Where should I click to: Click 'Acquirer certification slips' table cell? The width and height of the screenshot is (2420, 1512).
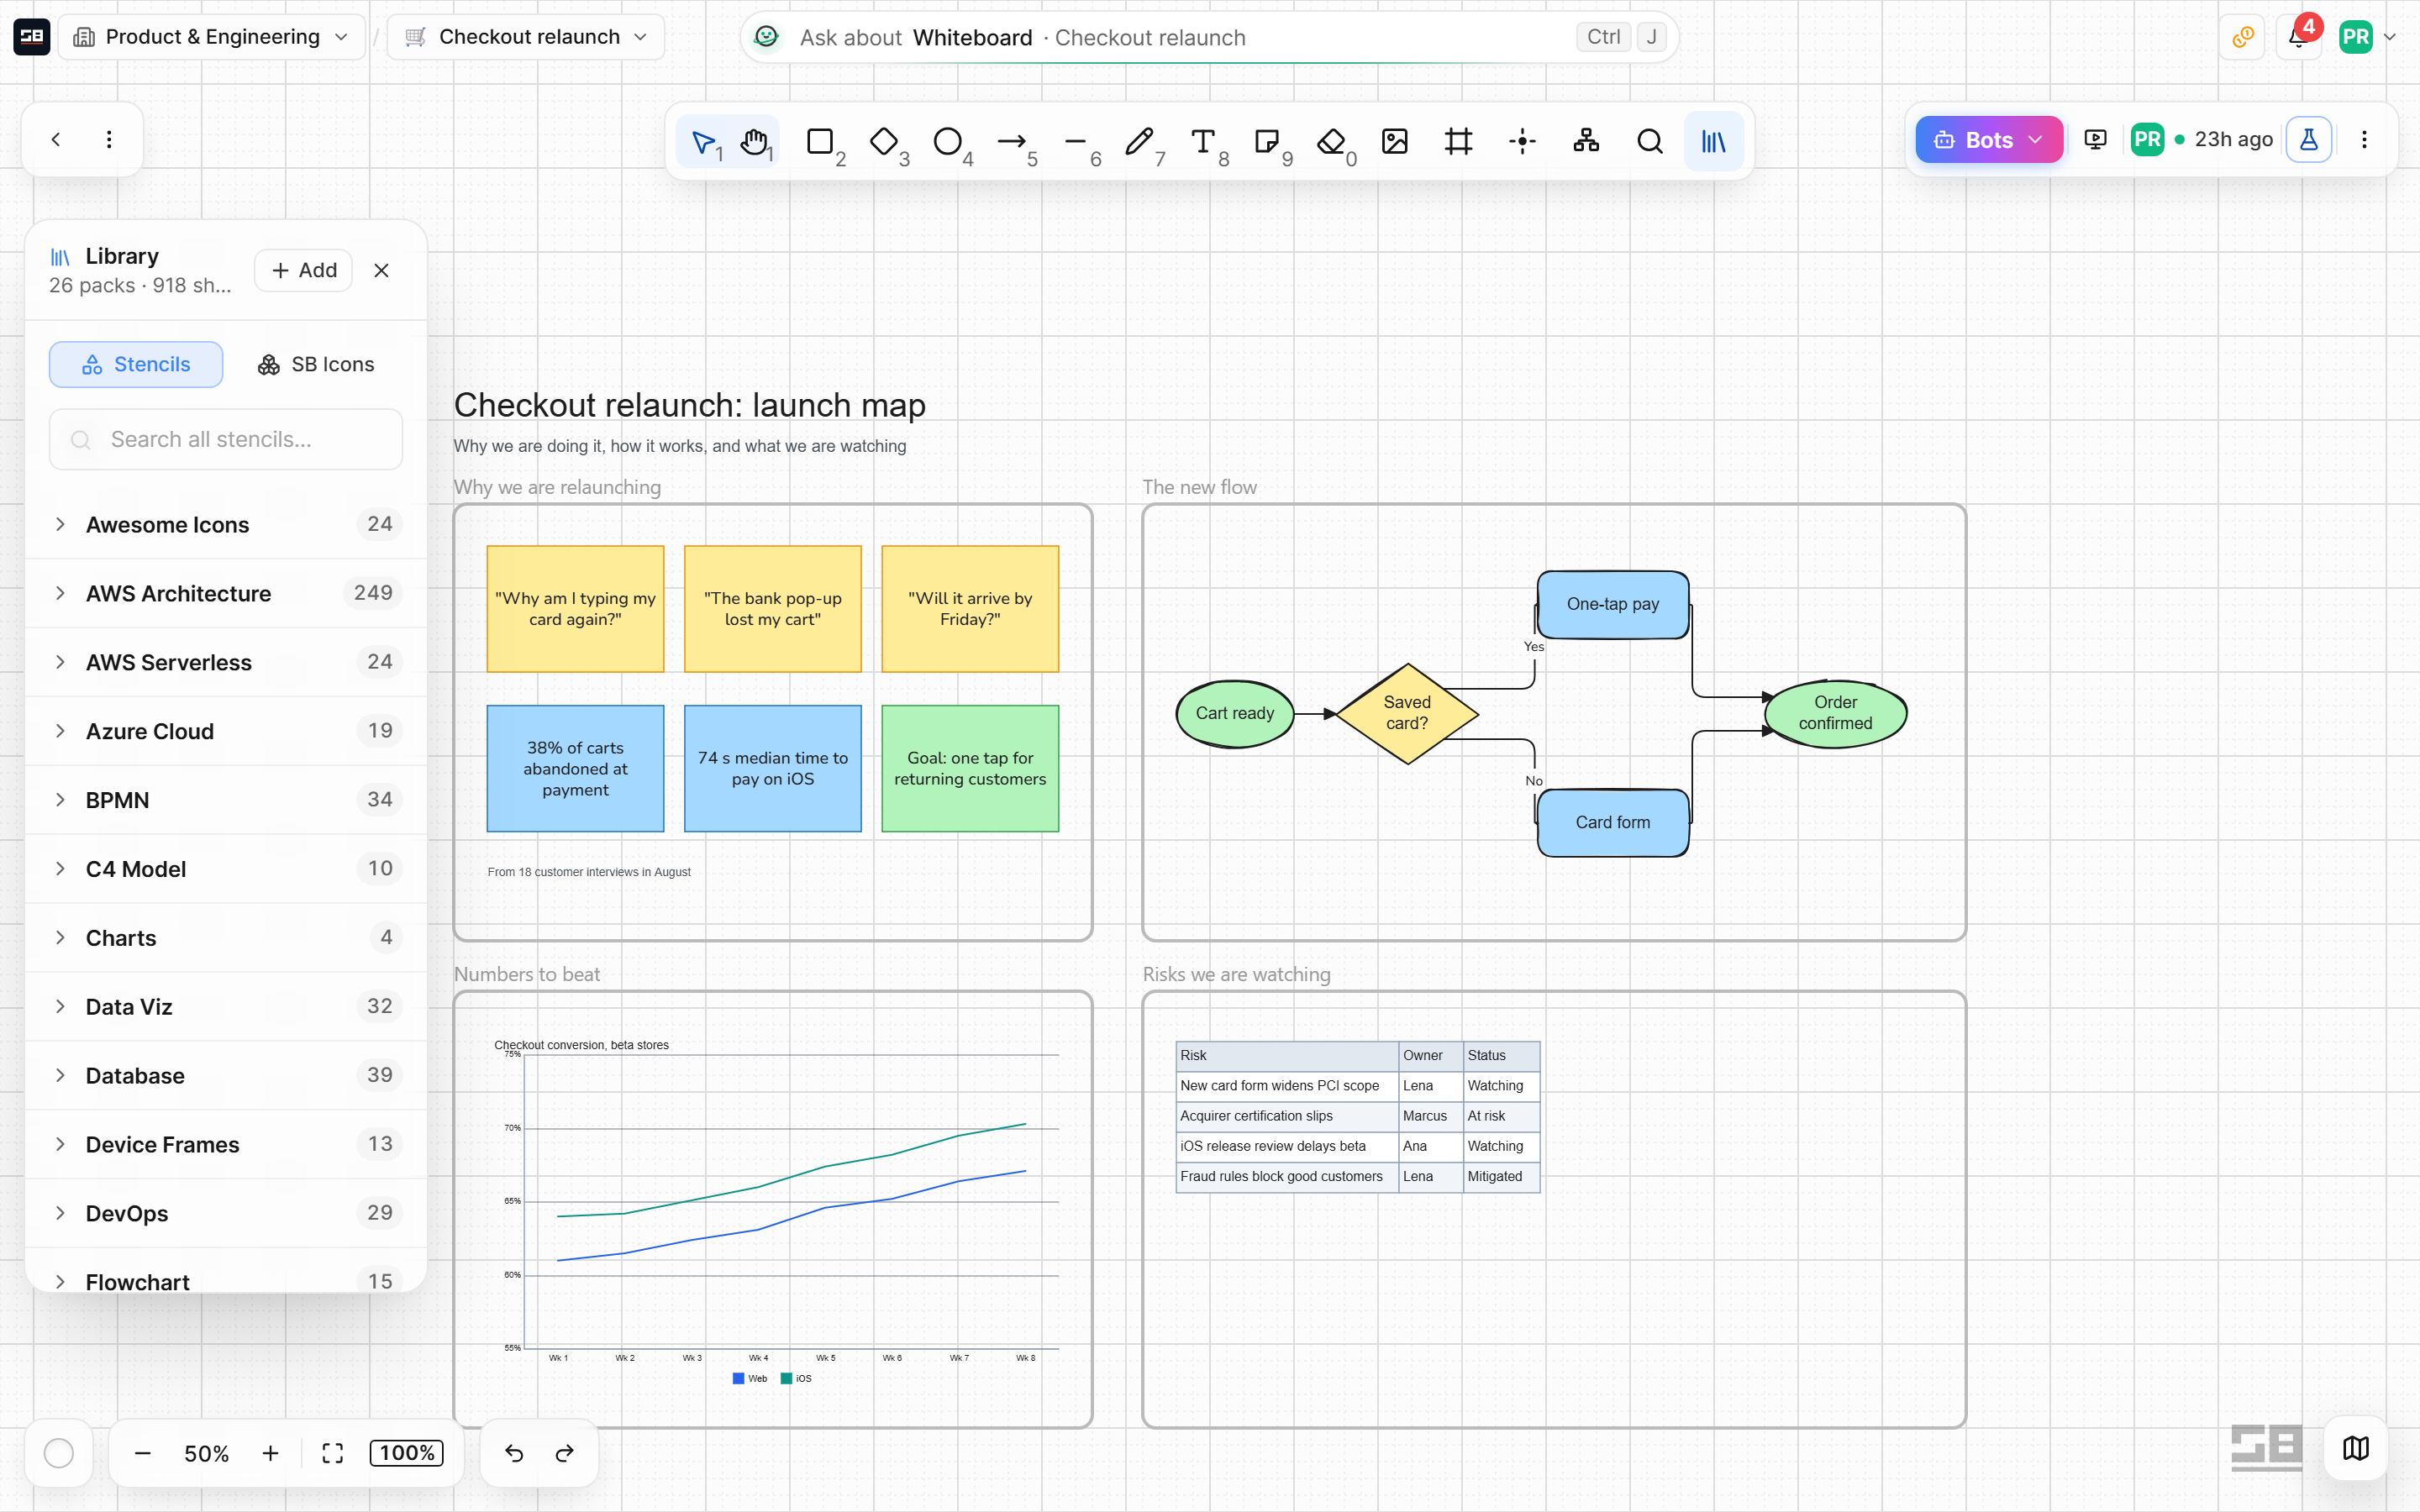click(1287, 1116)
